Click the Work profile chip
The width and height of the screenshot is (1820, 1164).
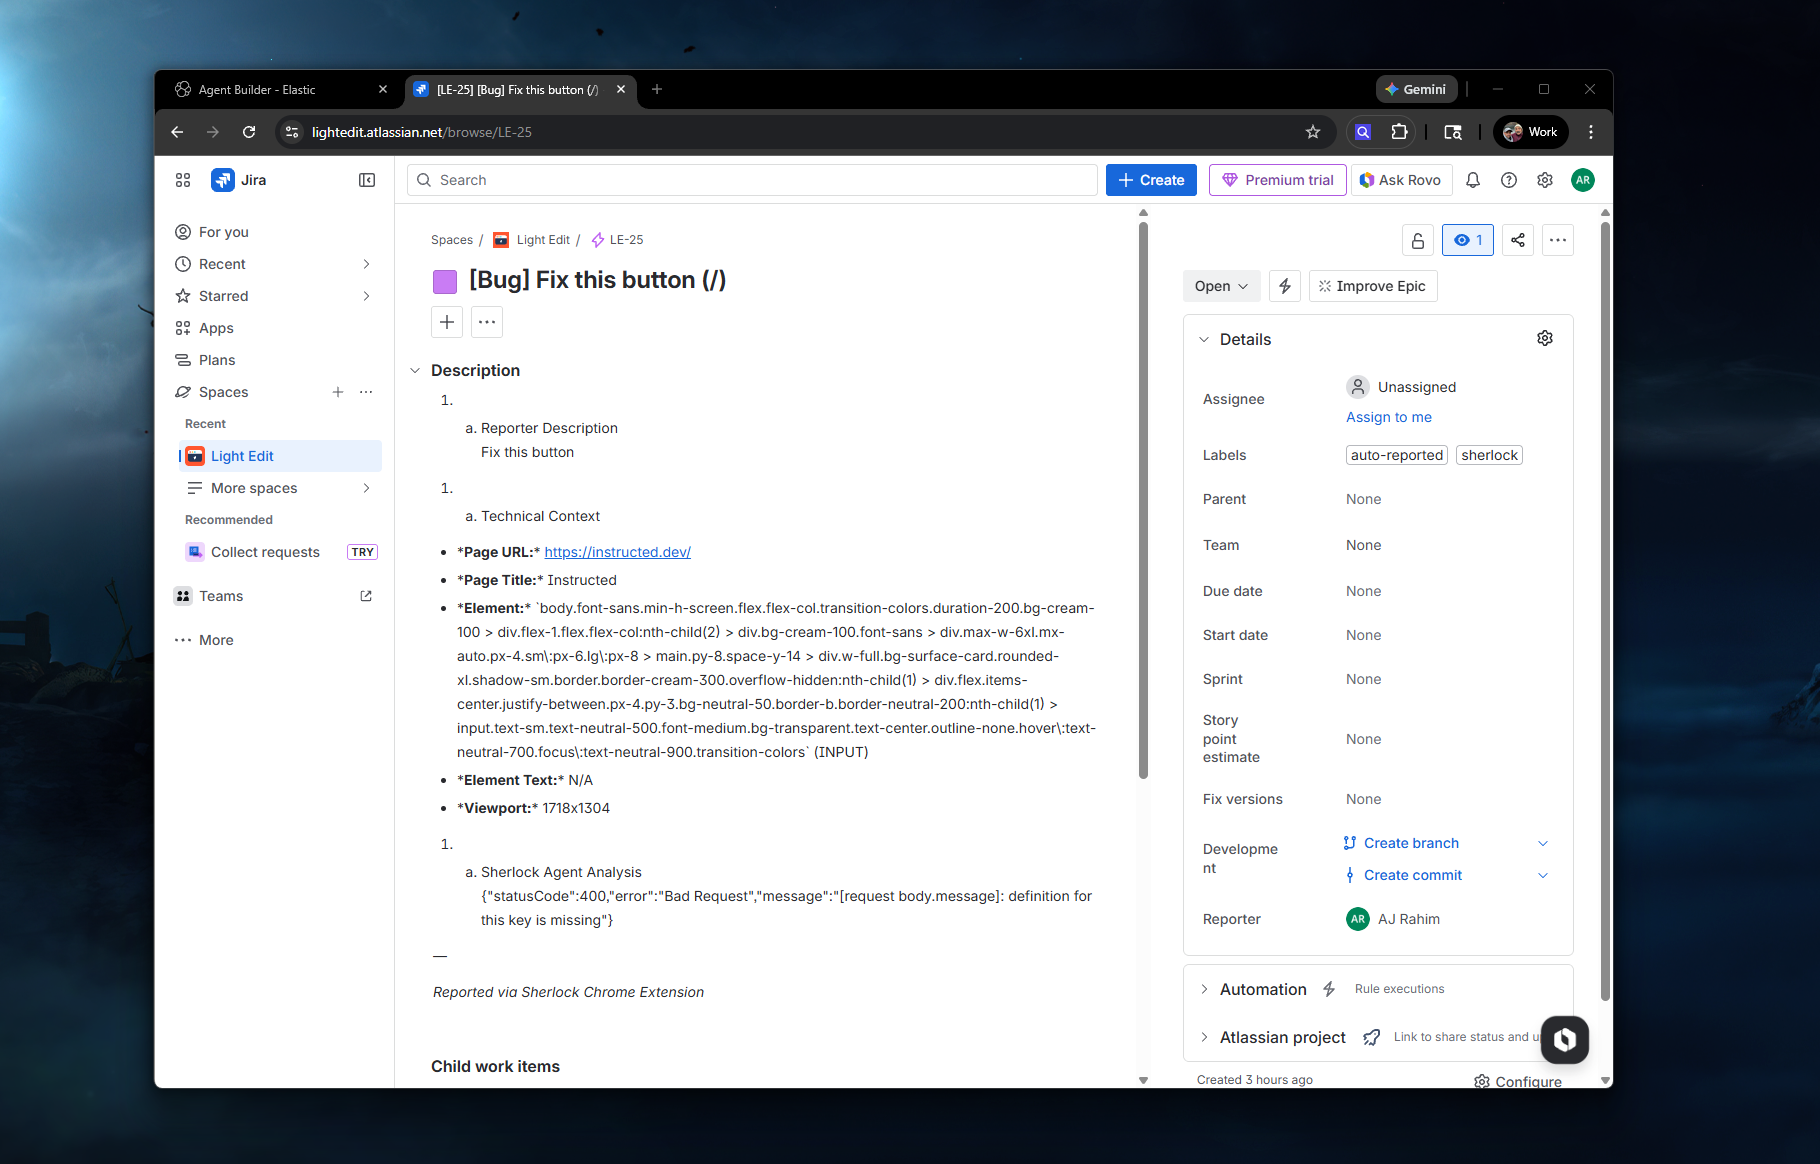pos(1530,132)
